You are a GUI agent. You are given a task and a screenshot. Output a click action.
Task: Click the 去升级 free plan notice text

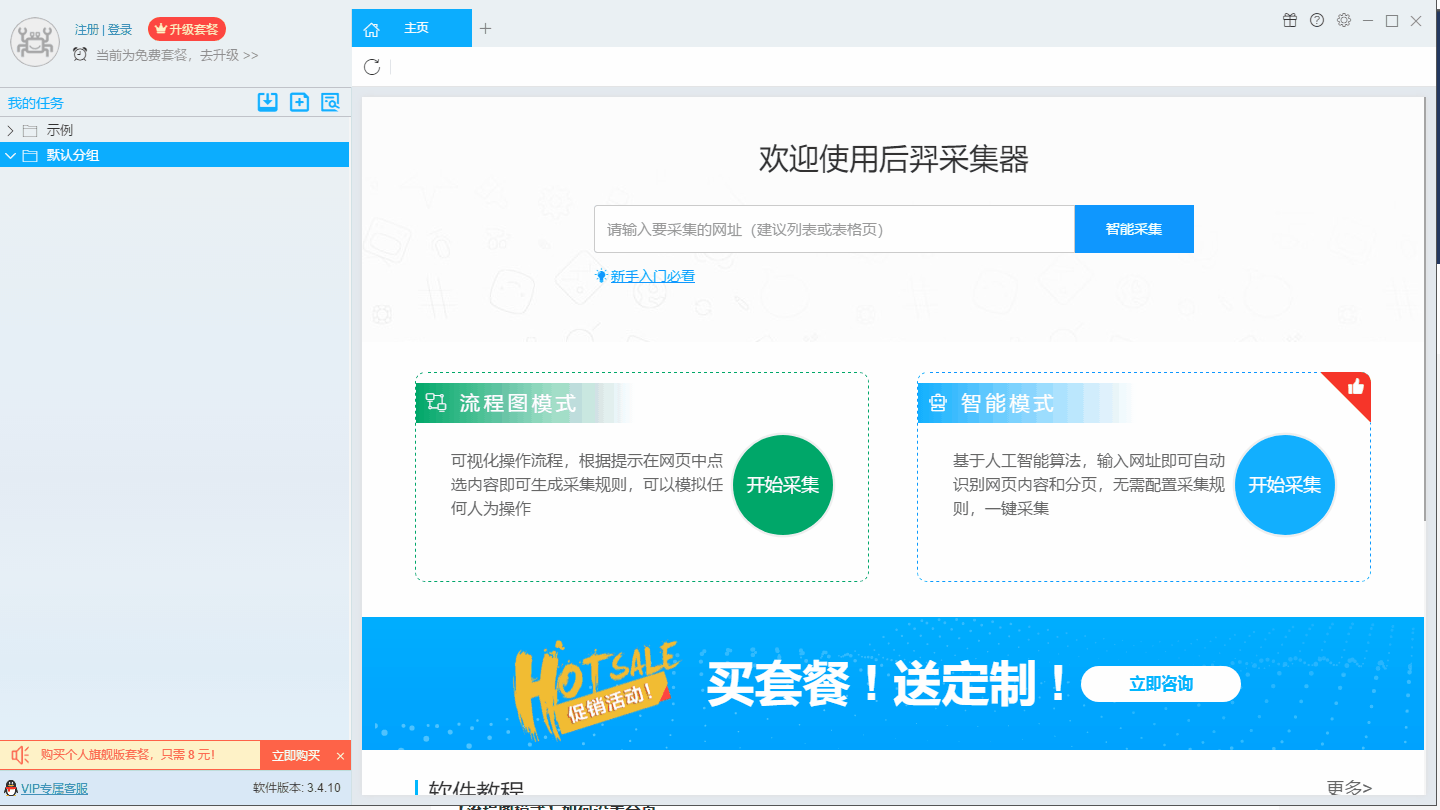tap(177, 55)
